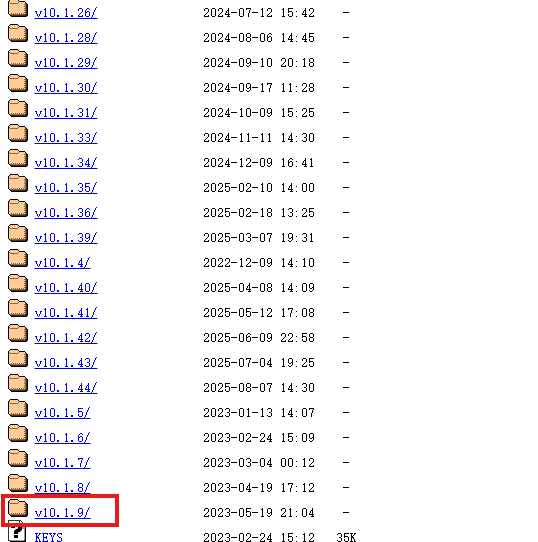
Task: Click the folder icon beside v10.1.26/
Action: (x=18, y=8)
